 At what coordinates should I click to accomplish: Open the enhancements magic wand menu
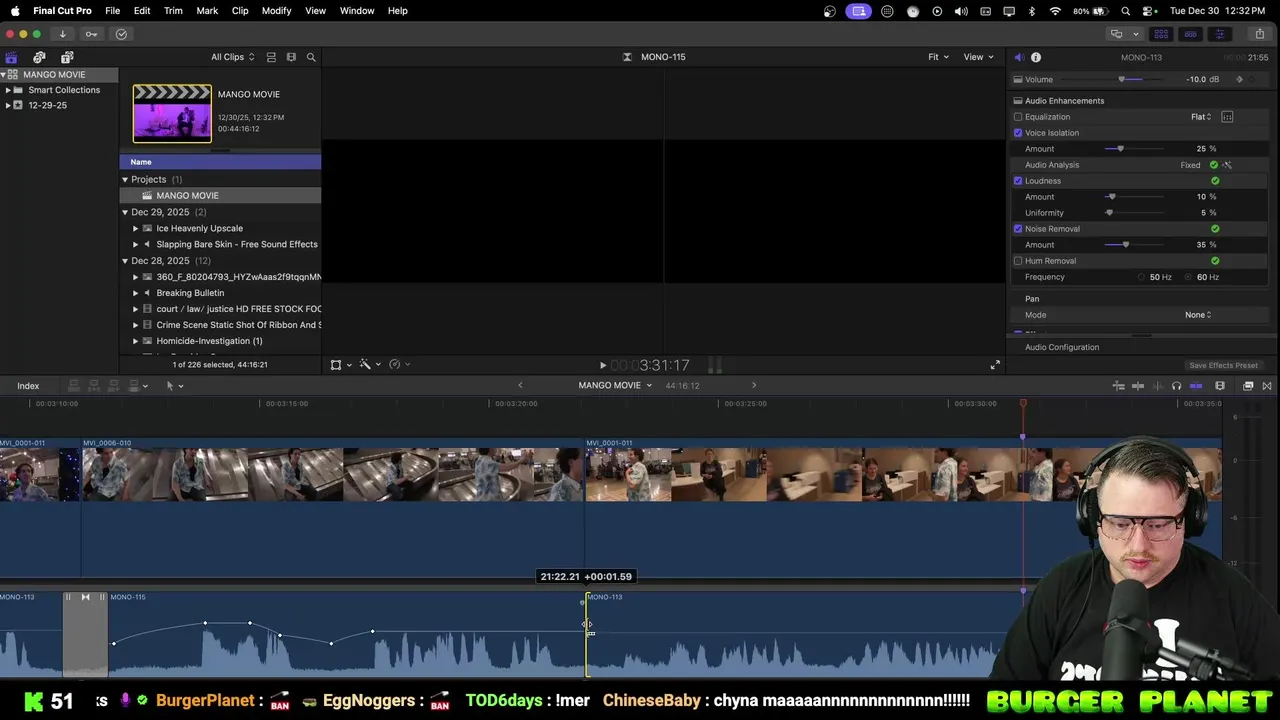[365, 365]
